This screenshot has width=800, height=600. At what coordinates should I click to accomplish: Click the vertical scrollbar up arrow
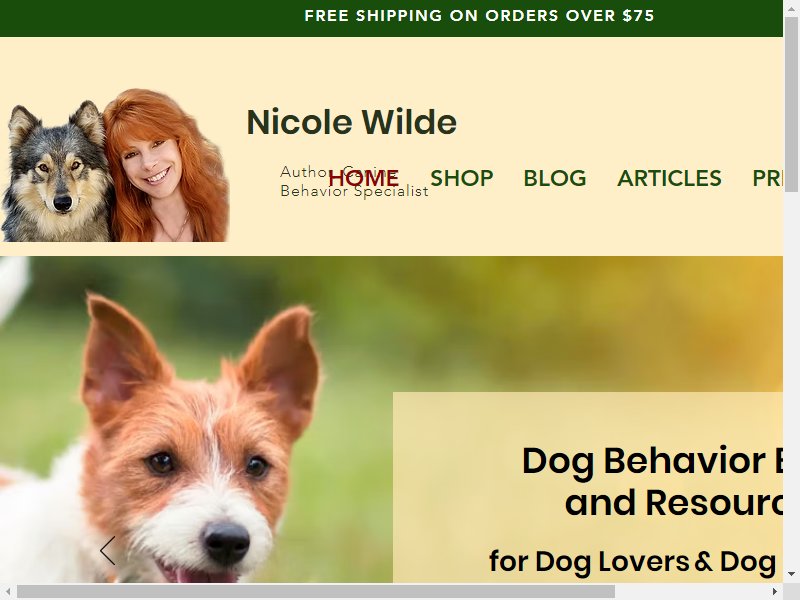[x=791, y=7]
